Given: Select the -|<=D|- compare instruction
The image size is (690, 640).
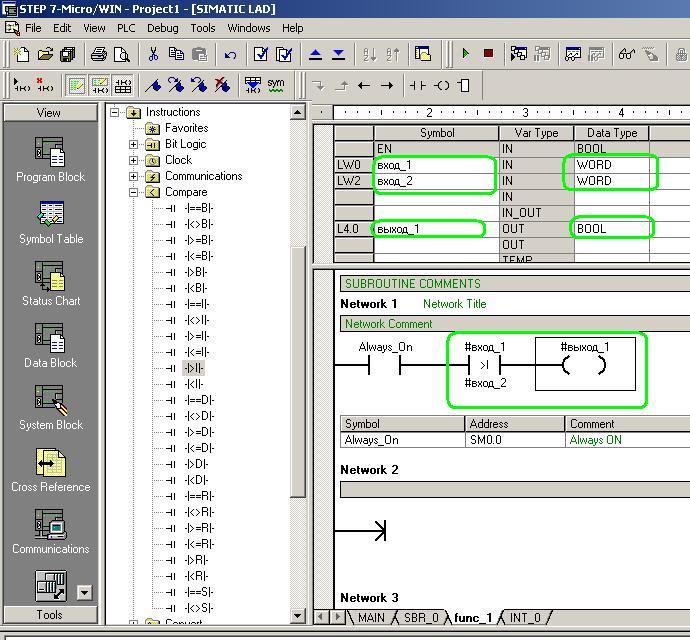Looking at the screenshot, I should [x=199, y=448].
